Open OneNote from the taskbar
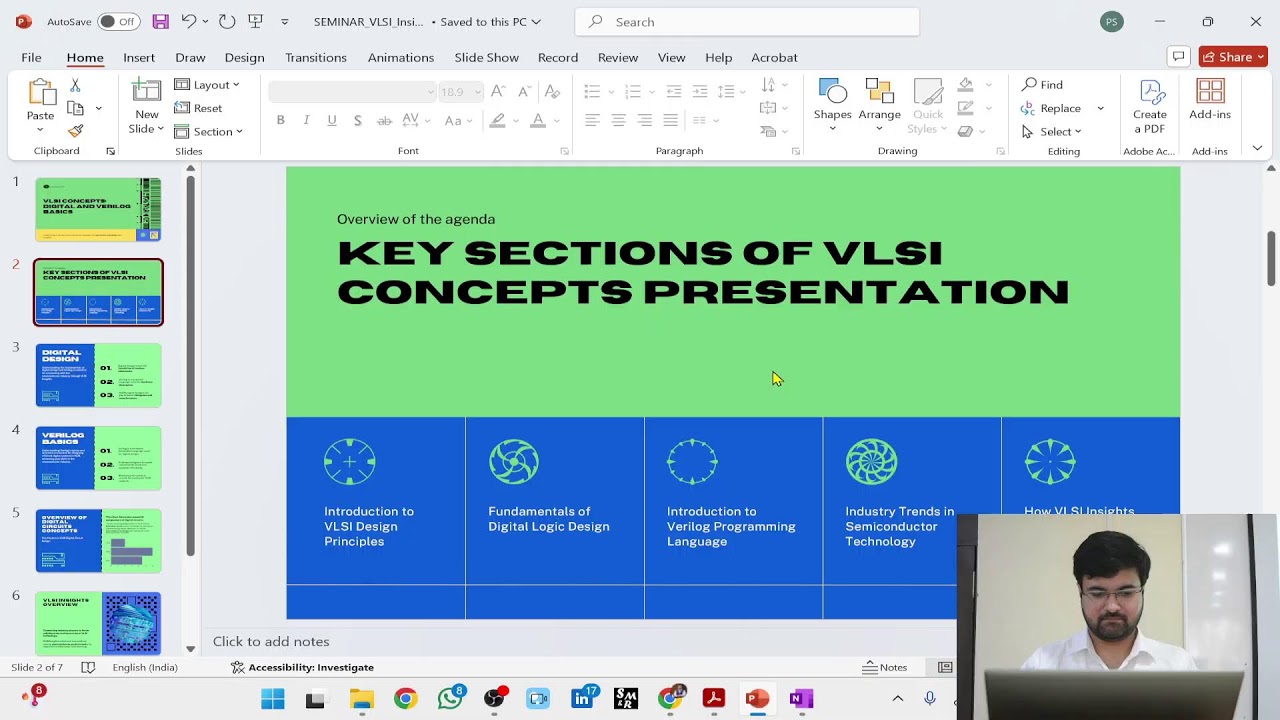Screen dimensions: 1280x720 (801, 698)
